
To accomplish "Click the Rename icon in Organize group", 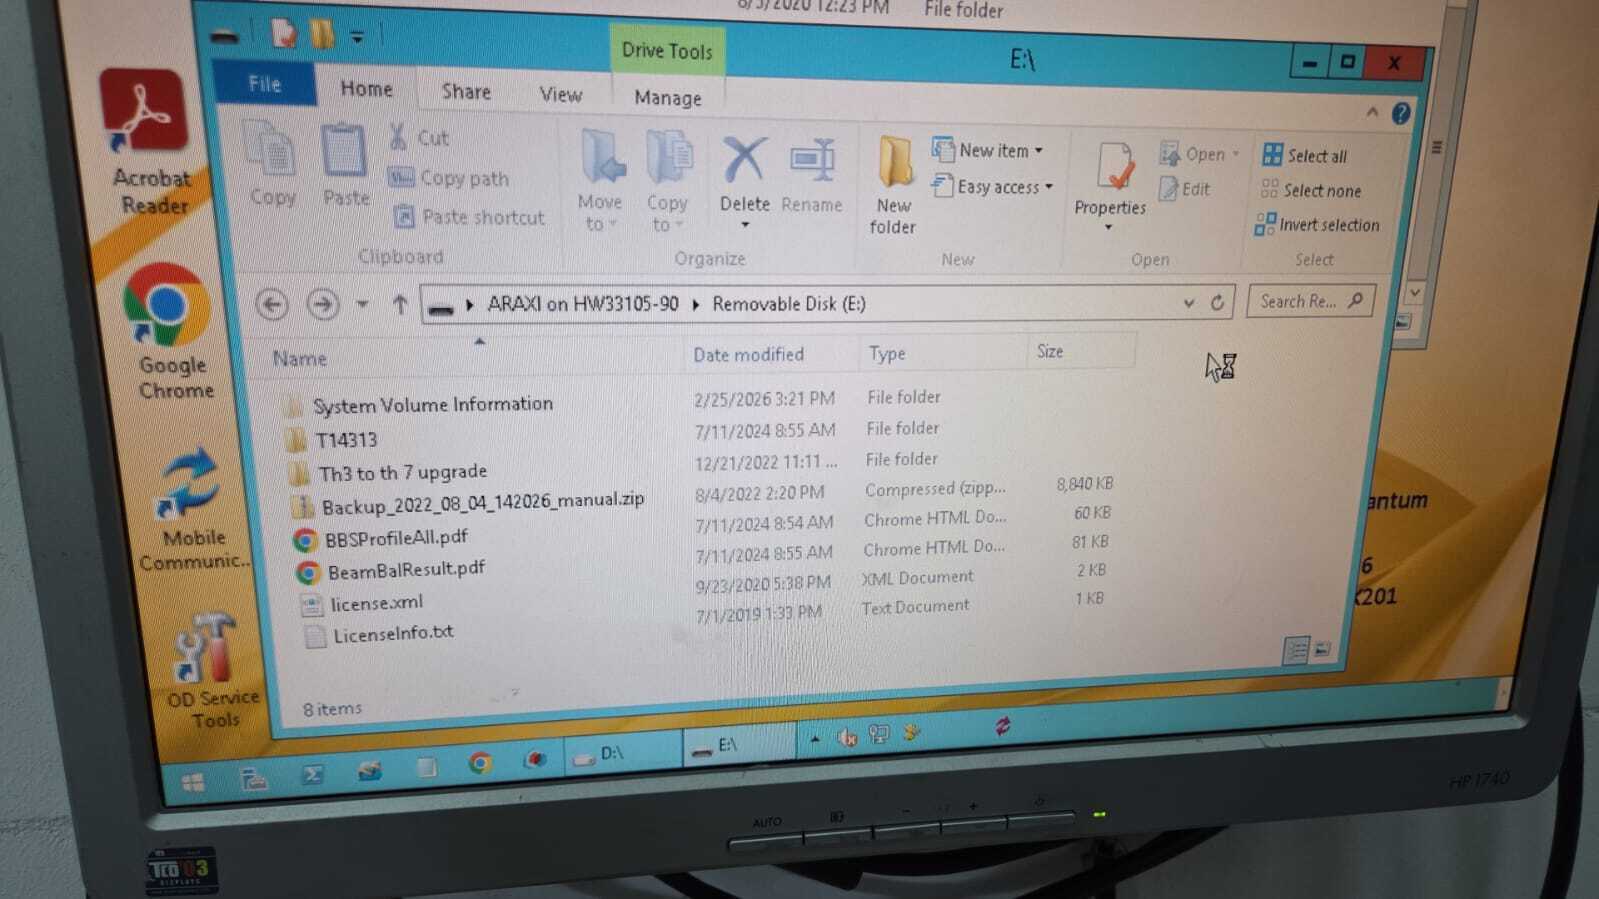I will click(x=812, y=160).
